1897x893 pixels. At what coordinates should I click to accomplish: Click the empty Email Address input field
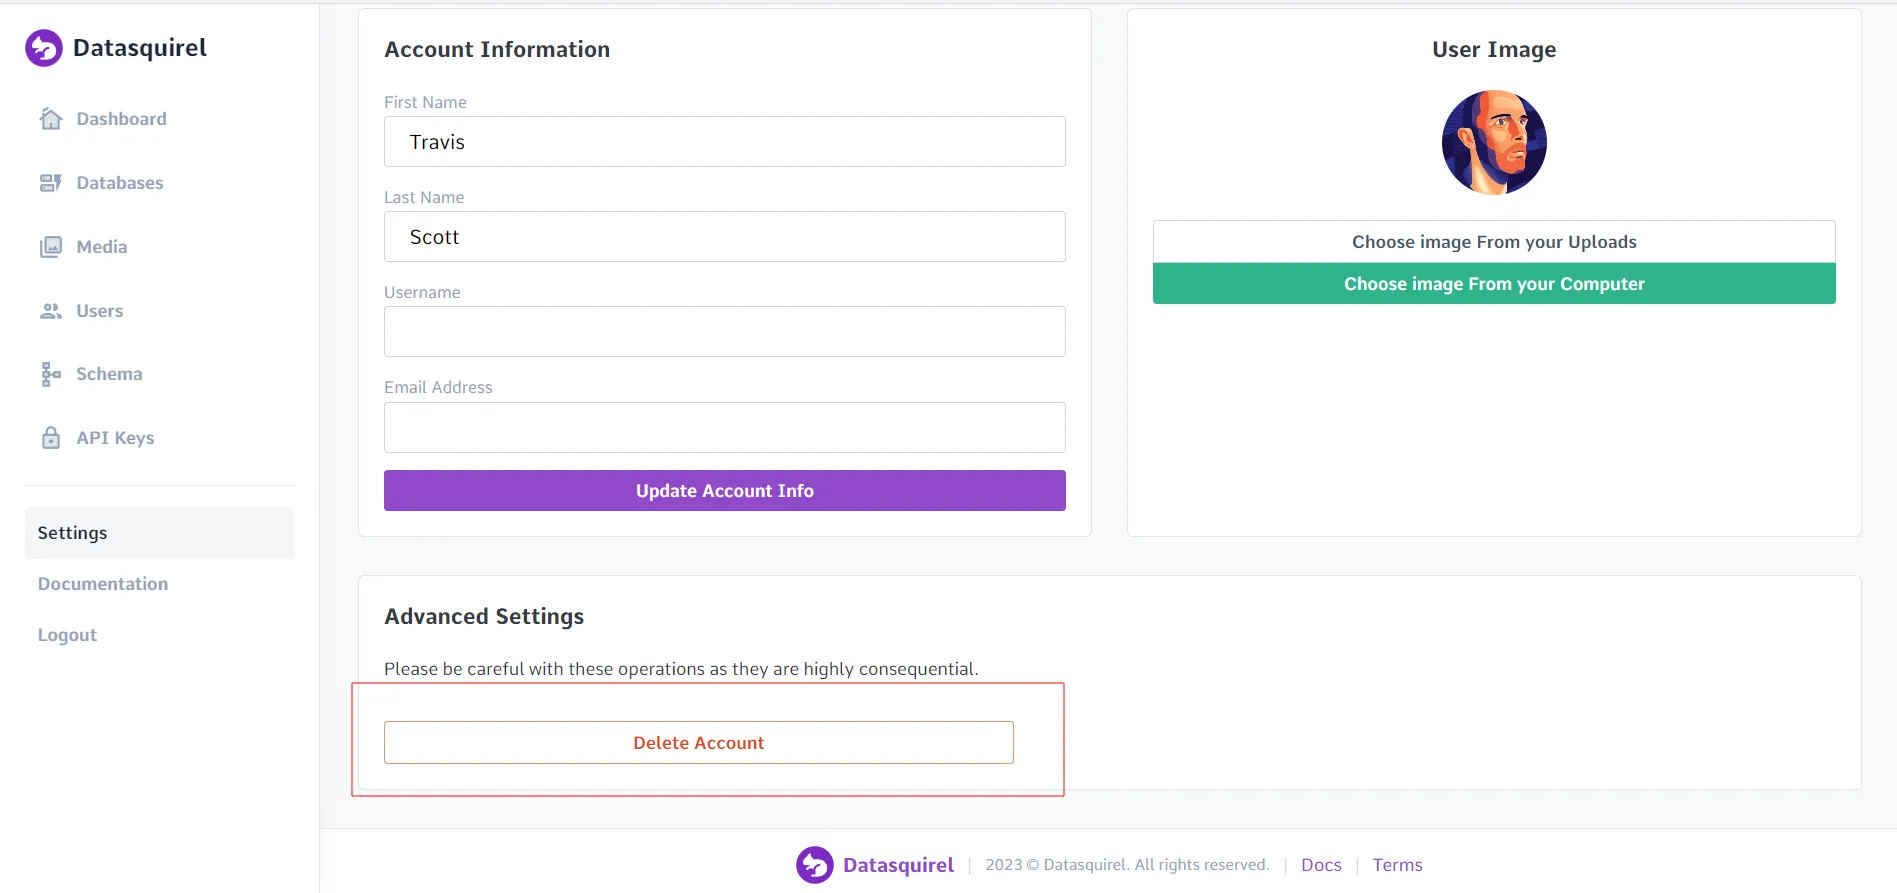725,428
